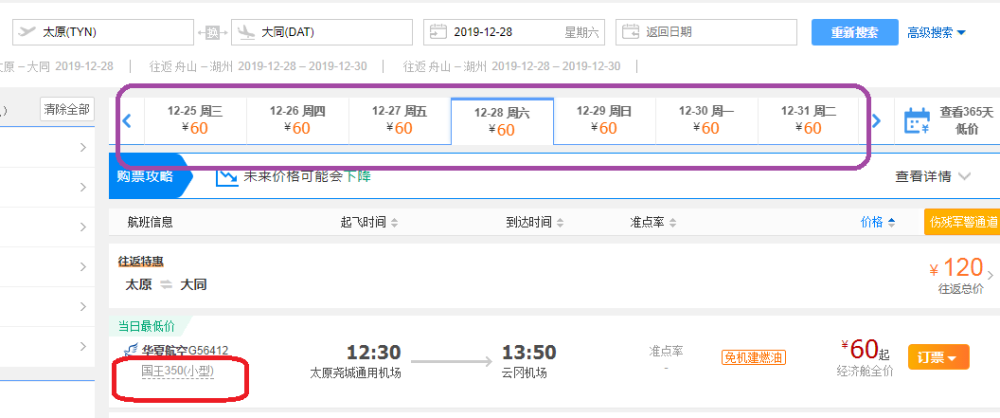Click the 重新搜索 search again button

(x=854, y=32)
